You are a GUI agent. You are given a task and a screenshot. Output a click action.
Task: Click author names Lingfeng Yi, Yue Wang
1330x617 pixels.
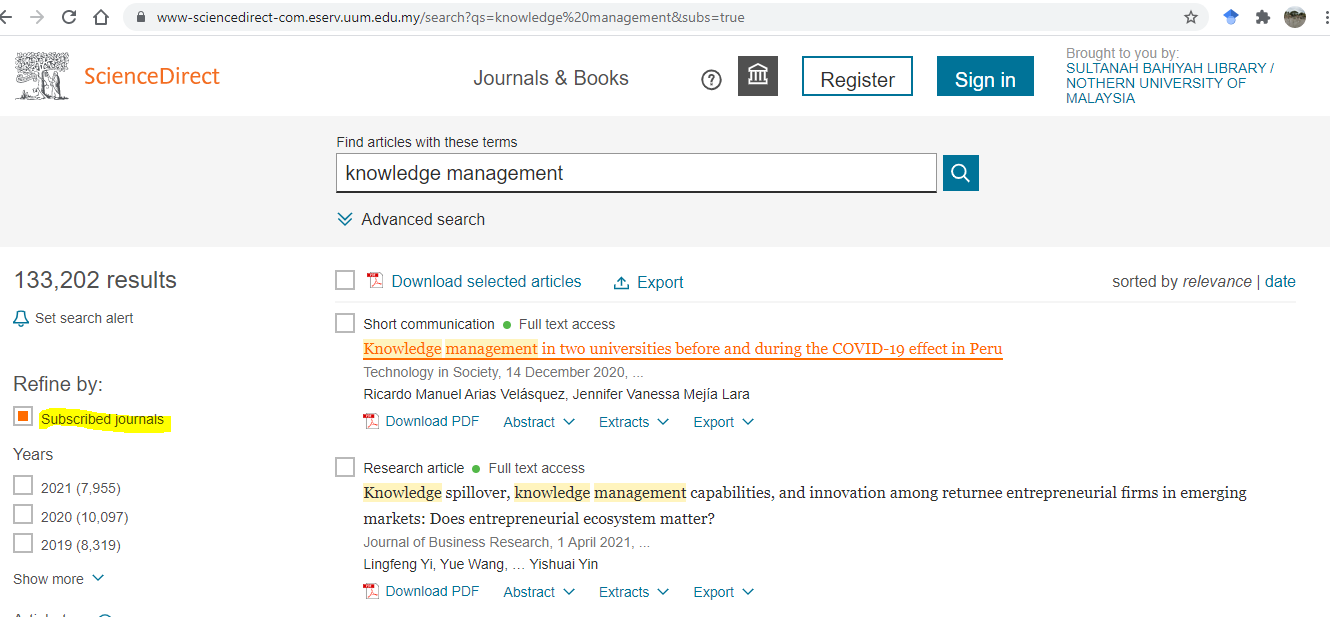pos(435,564)
